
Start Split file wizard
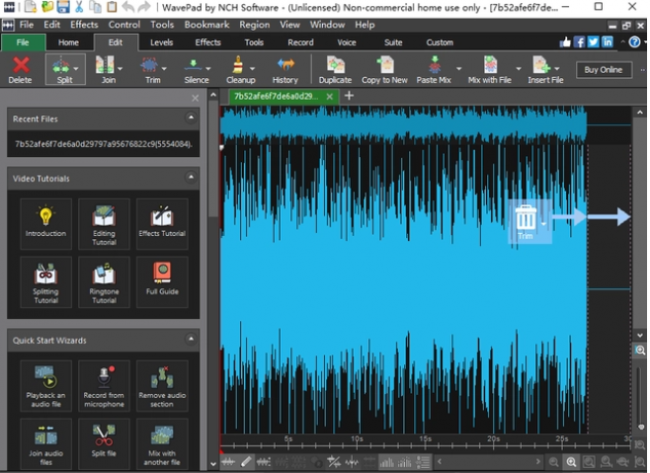104,444
